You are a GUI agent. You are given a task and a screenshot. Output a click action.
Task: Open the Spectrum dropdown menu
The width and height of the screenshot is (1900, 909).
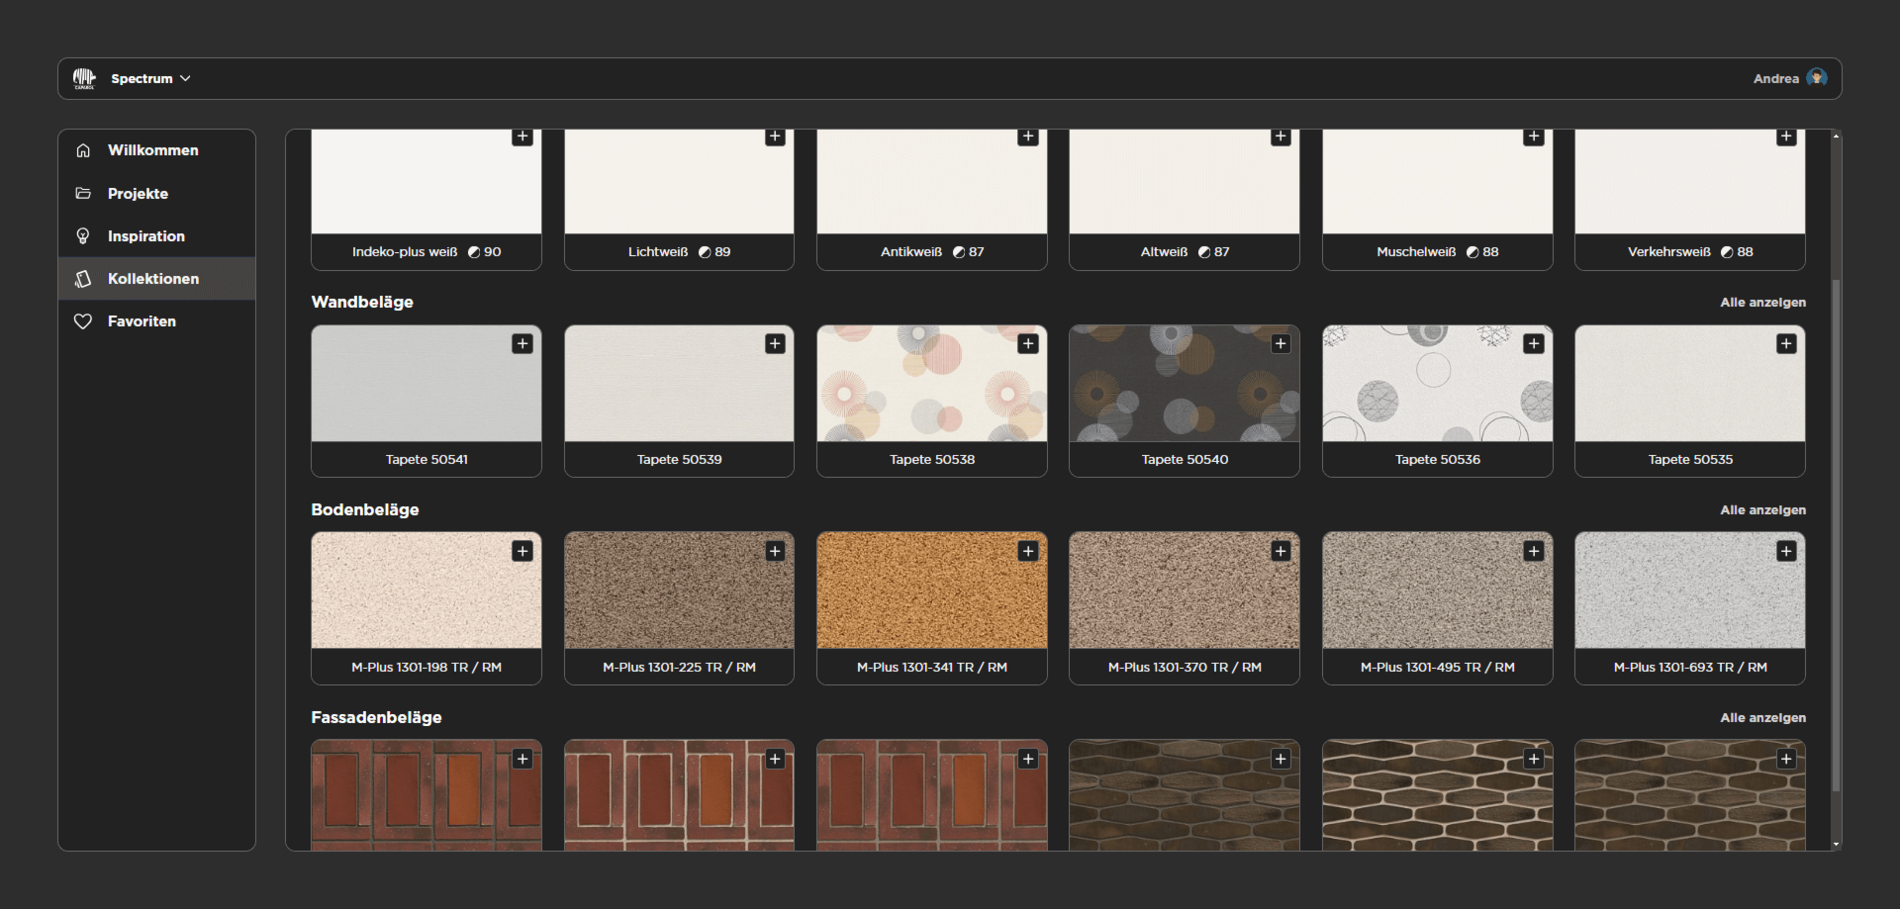[x=150, y=78]
